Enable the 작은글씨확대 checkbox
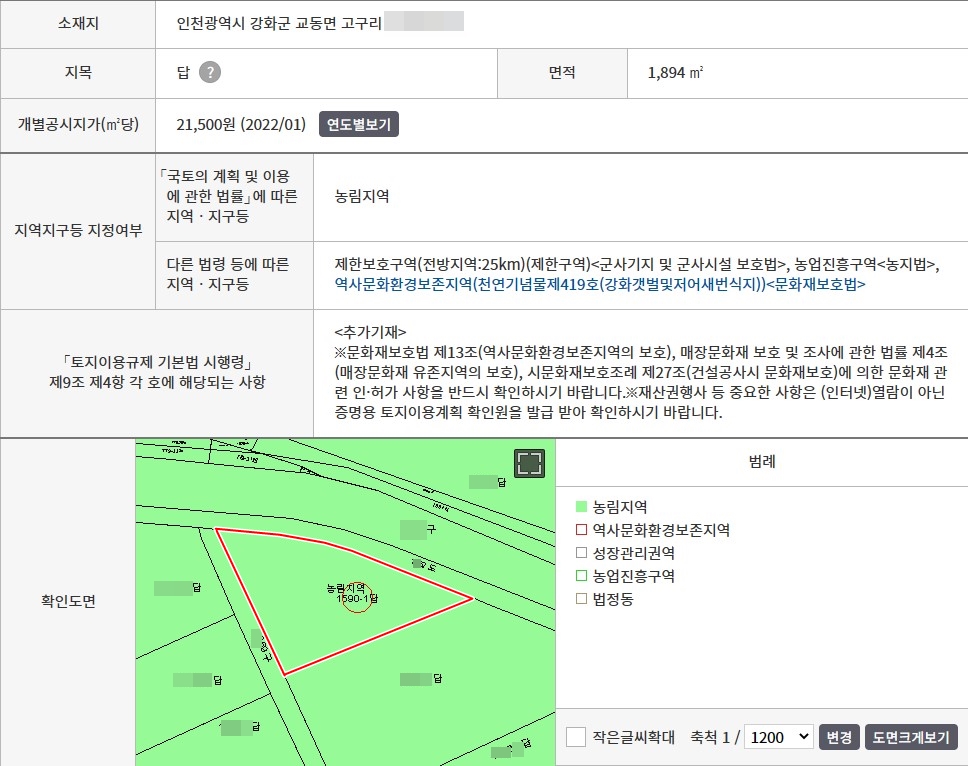Image resolution: width=968 pixels, height=766 pixels. [576, 737]
